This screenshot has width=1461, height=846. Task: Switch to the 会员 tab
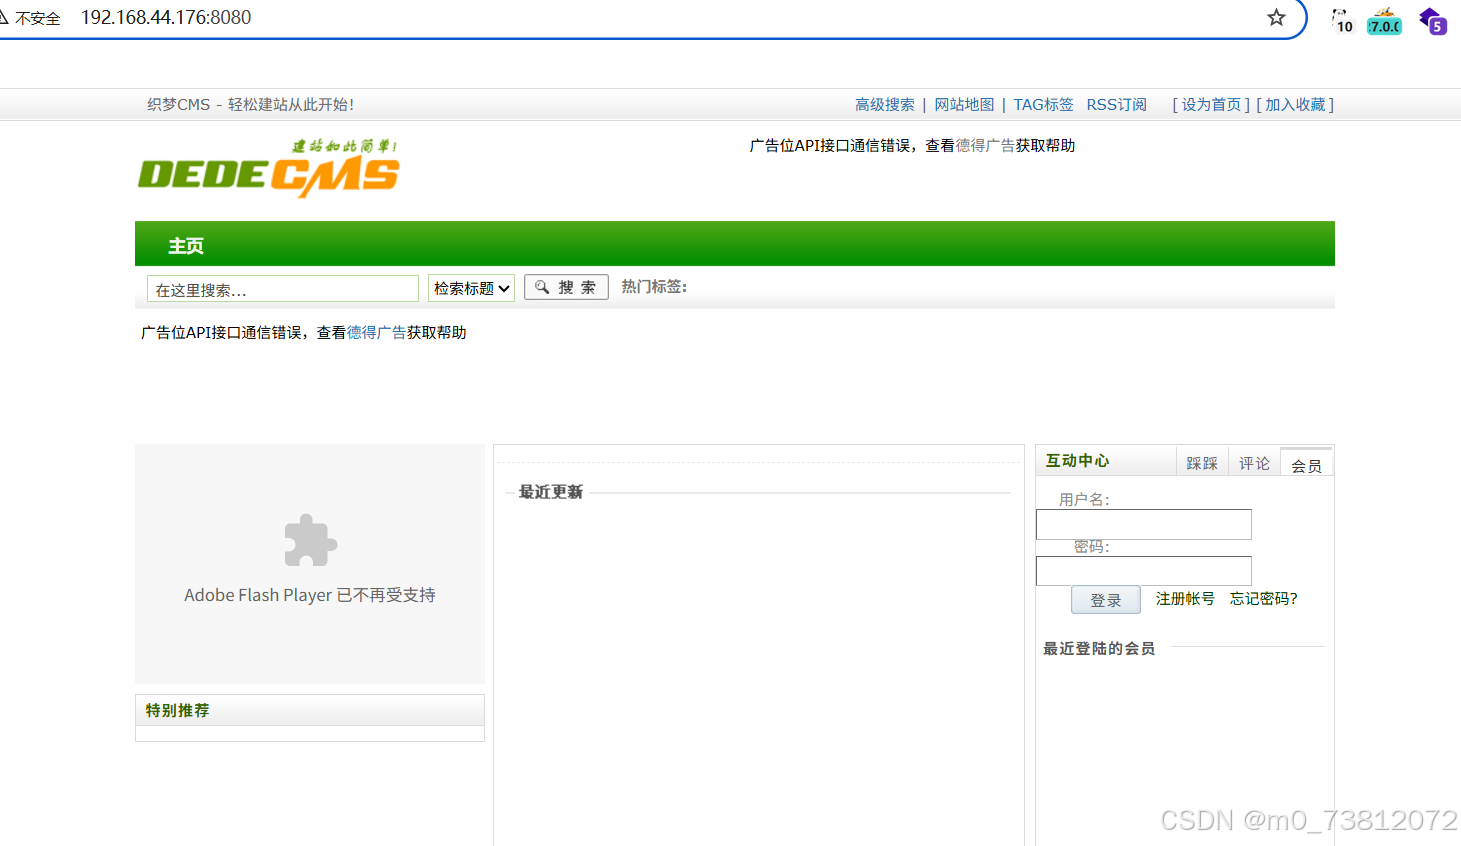[x=1306, y=465]
